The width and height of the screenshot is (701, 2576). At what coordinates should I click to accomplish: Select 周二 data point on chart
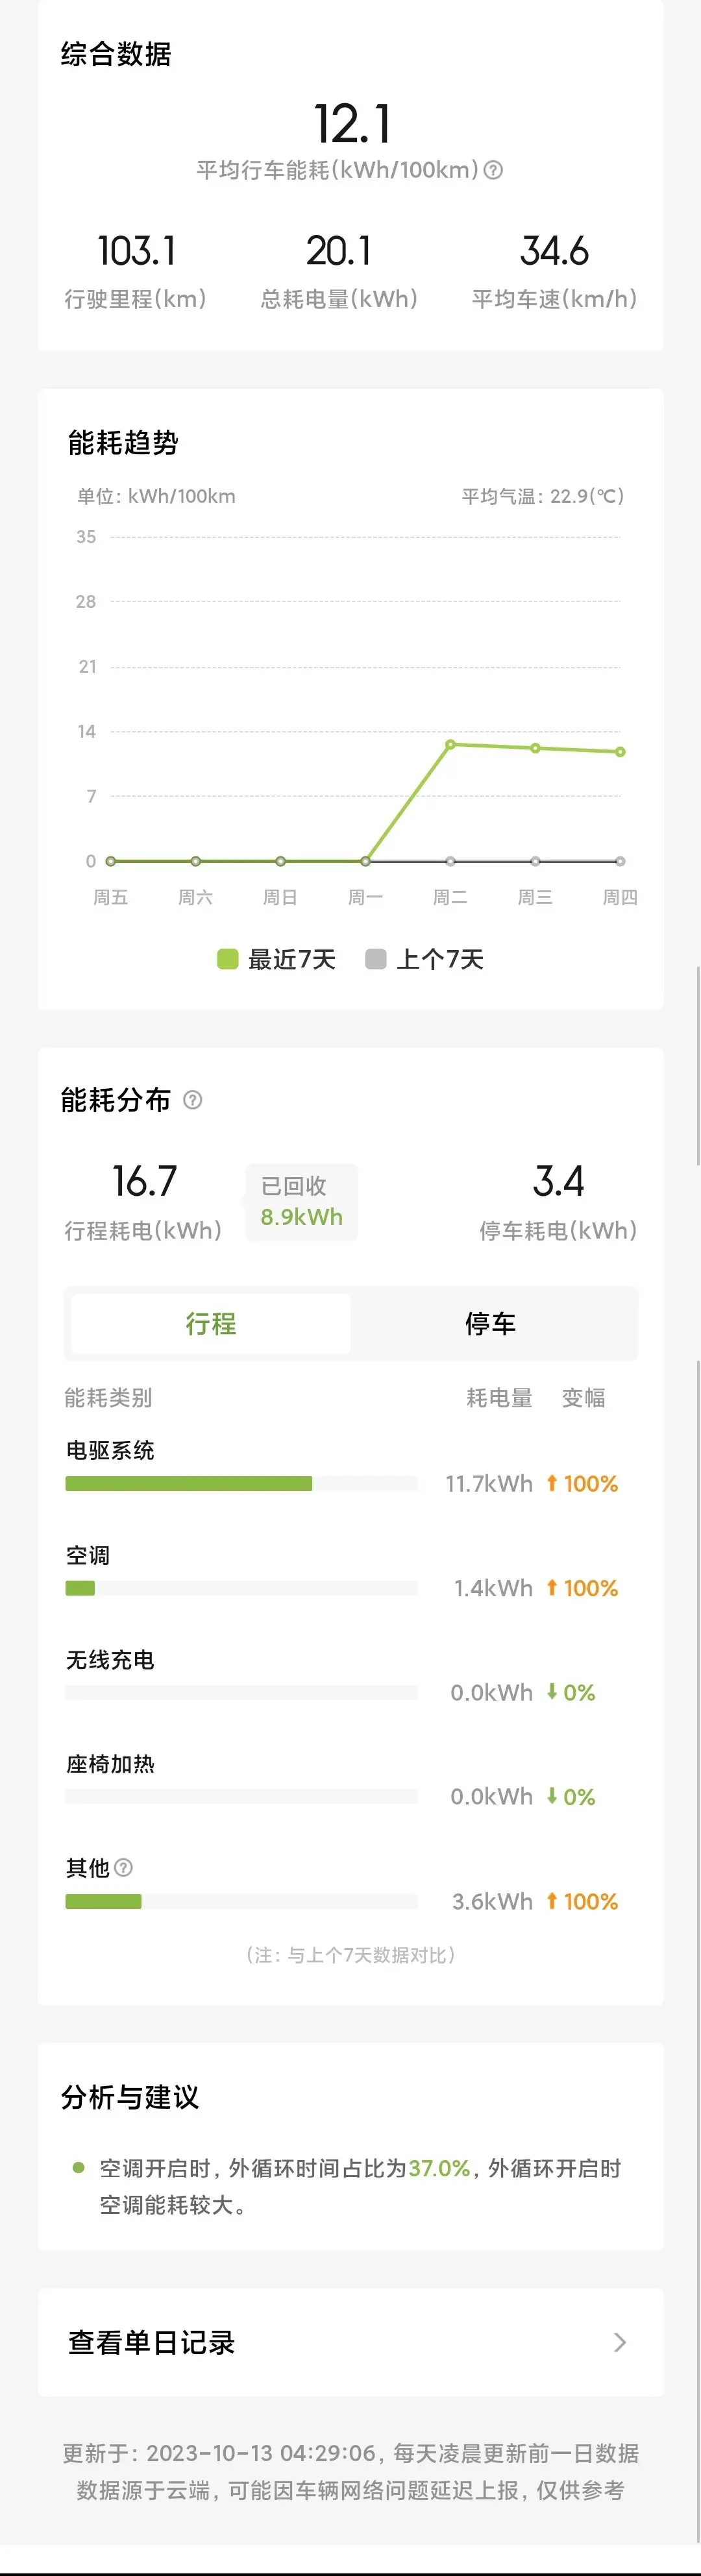450,744
